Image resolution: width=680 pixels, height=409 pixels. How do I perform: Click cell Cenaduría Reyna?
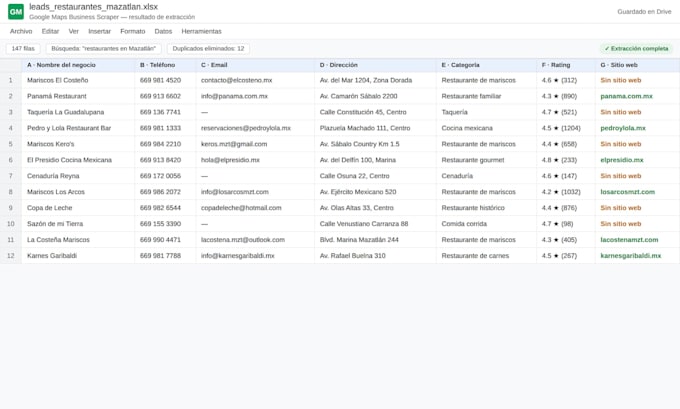pyautogui.click(x=78, y=176)
